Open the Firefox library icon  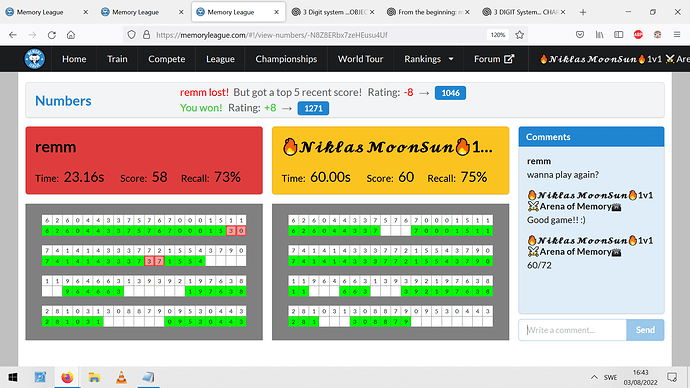tap(599, 35)
